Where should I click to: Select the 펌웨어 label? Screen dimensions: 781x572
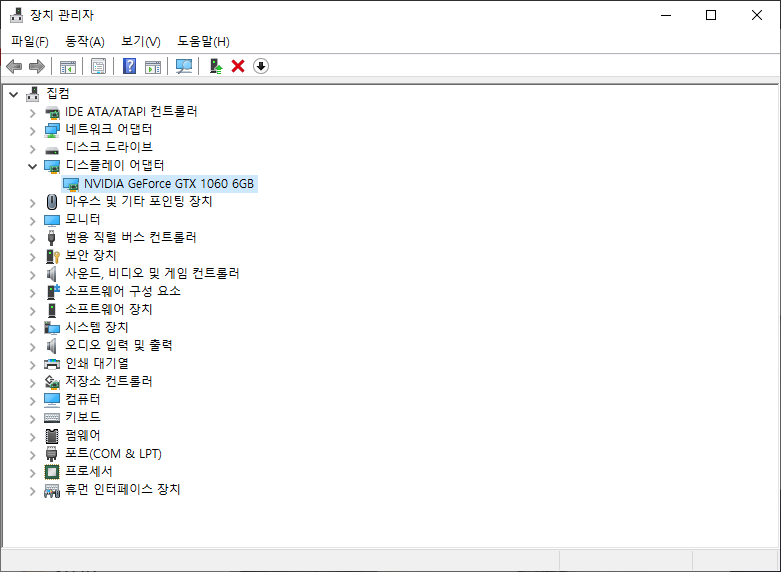pyautogui.click(x=83, y=435)
